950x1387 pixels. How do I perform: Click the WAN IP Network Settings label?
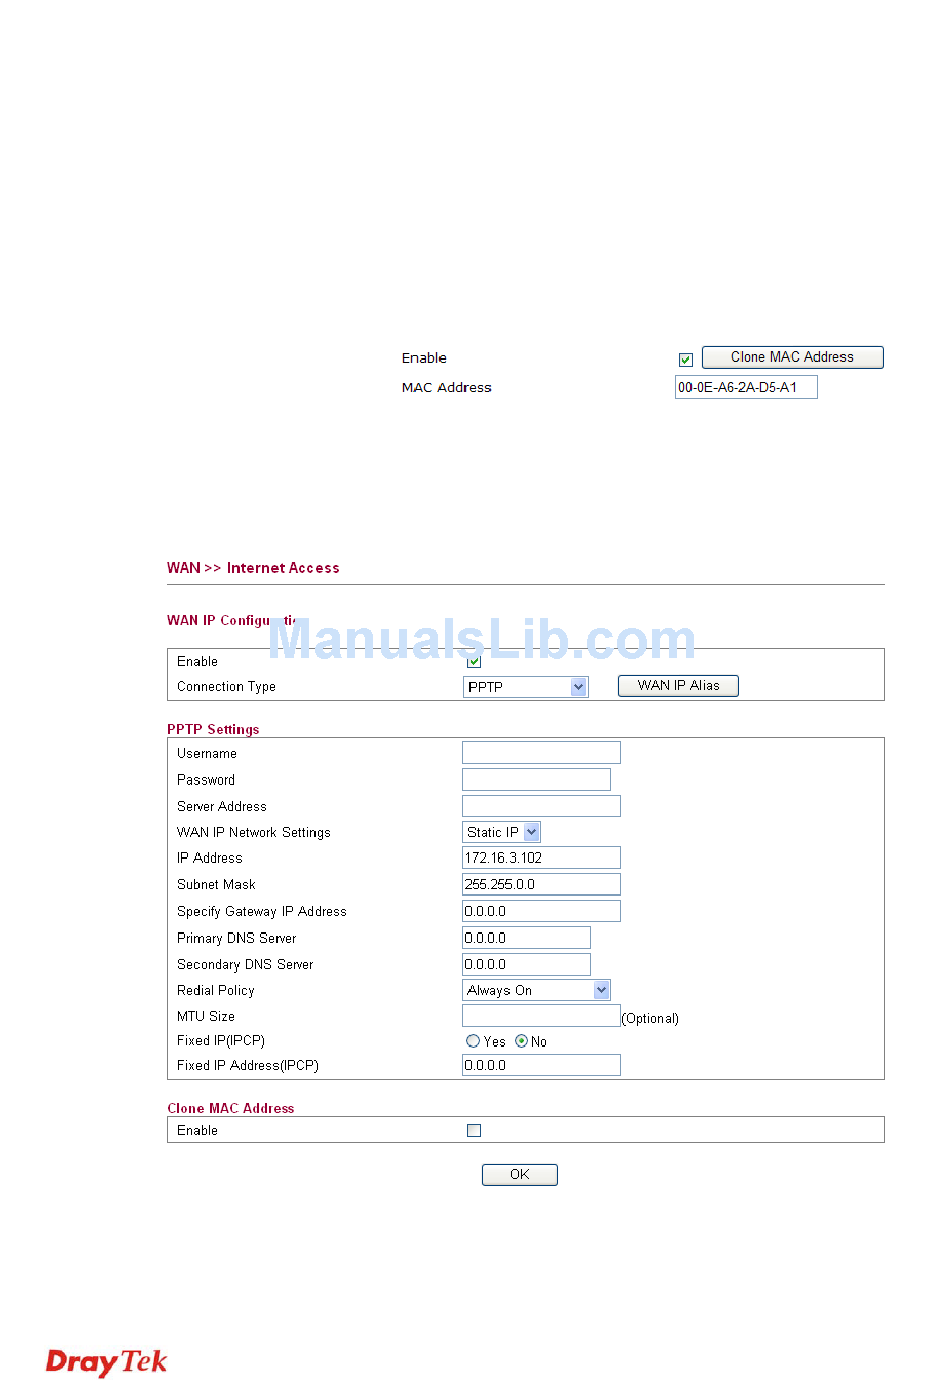[254, 832]
